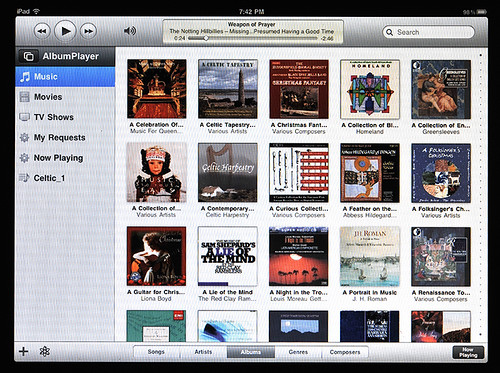This screenshot has width=500, height=373.
Task: Start playback with the play button
Action: click(x=65, y=31)
